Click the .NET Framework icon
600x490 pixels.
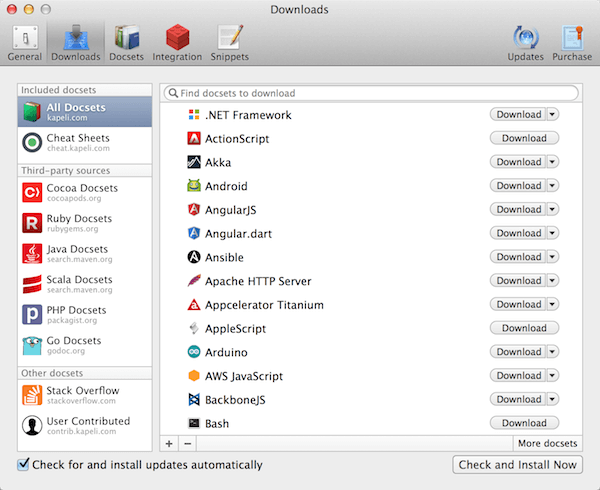pos(194,114)
